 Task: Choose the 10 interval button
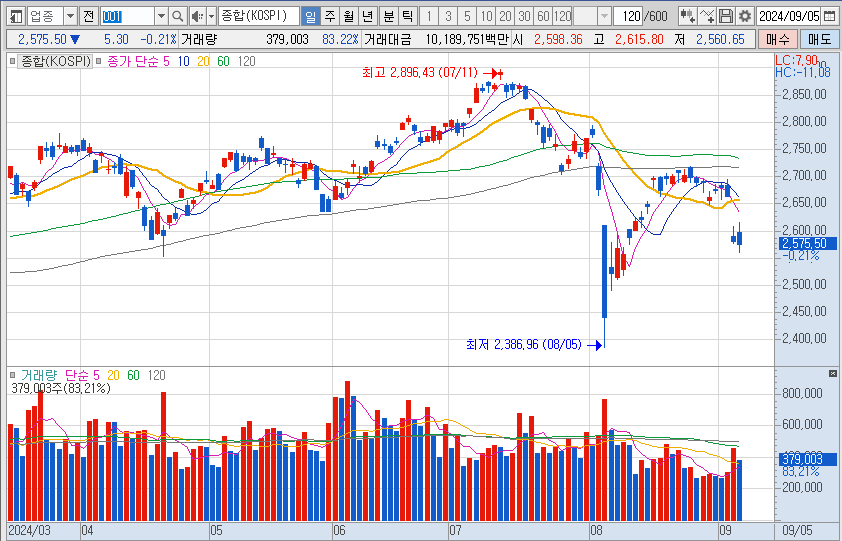pos(487,17)
